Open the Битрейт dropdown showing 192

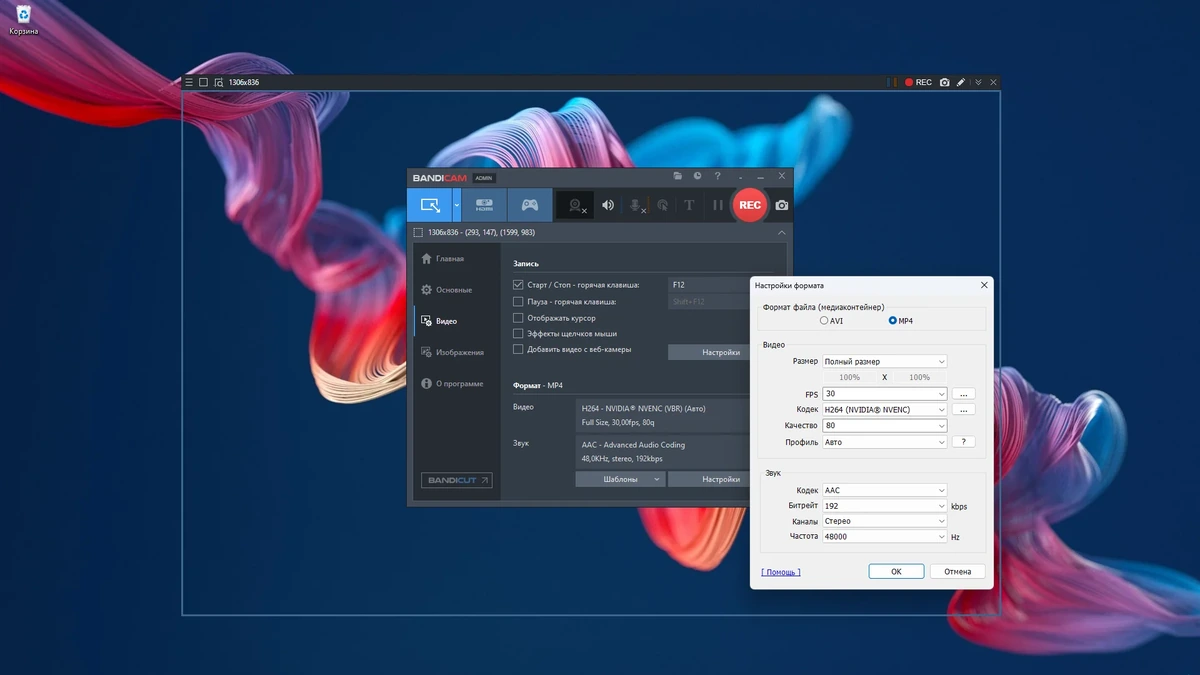tap(884, 506)
